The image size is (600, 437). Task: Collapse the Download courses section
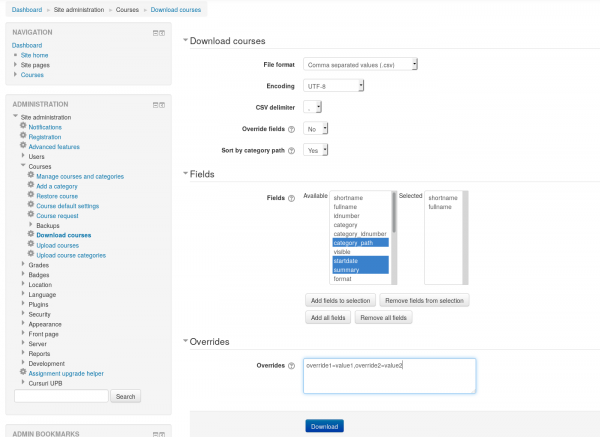185,41
